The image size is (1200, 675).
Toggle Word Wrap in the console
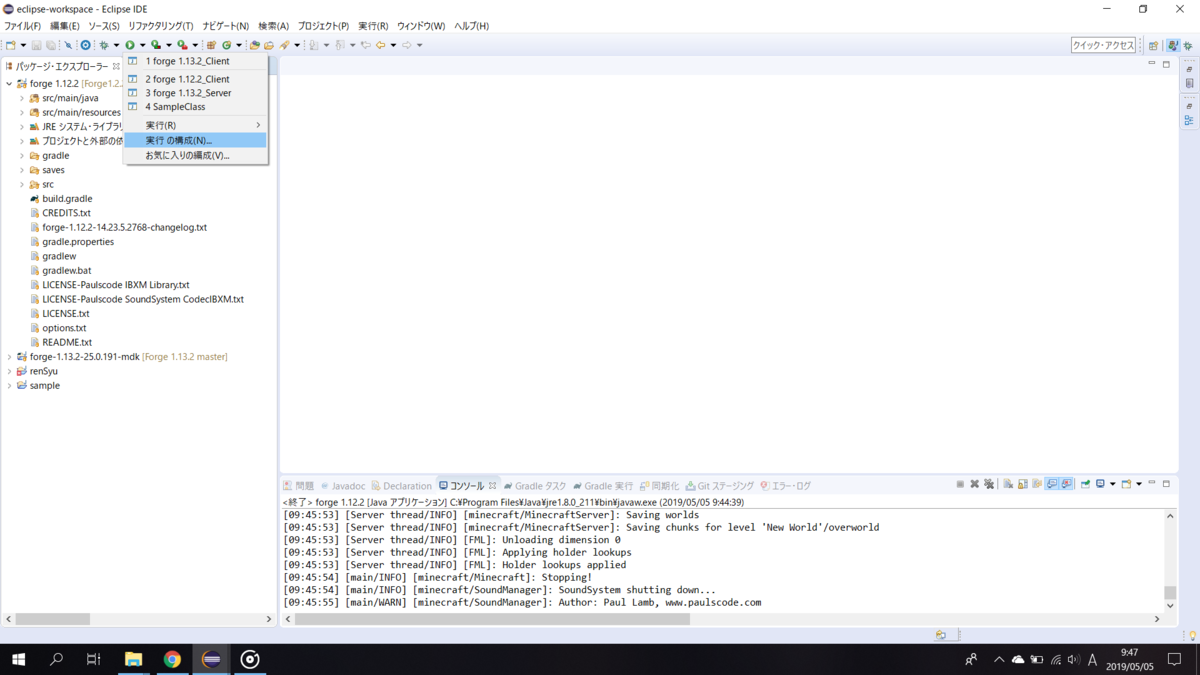tap(1037, 484)
